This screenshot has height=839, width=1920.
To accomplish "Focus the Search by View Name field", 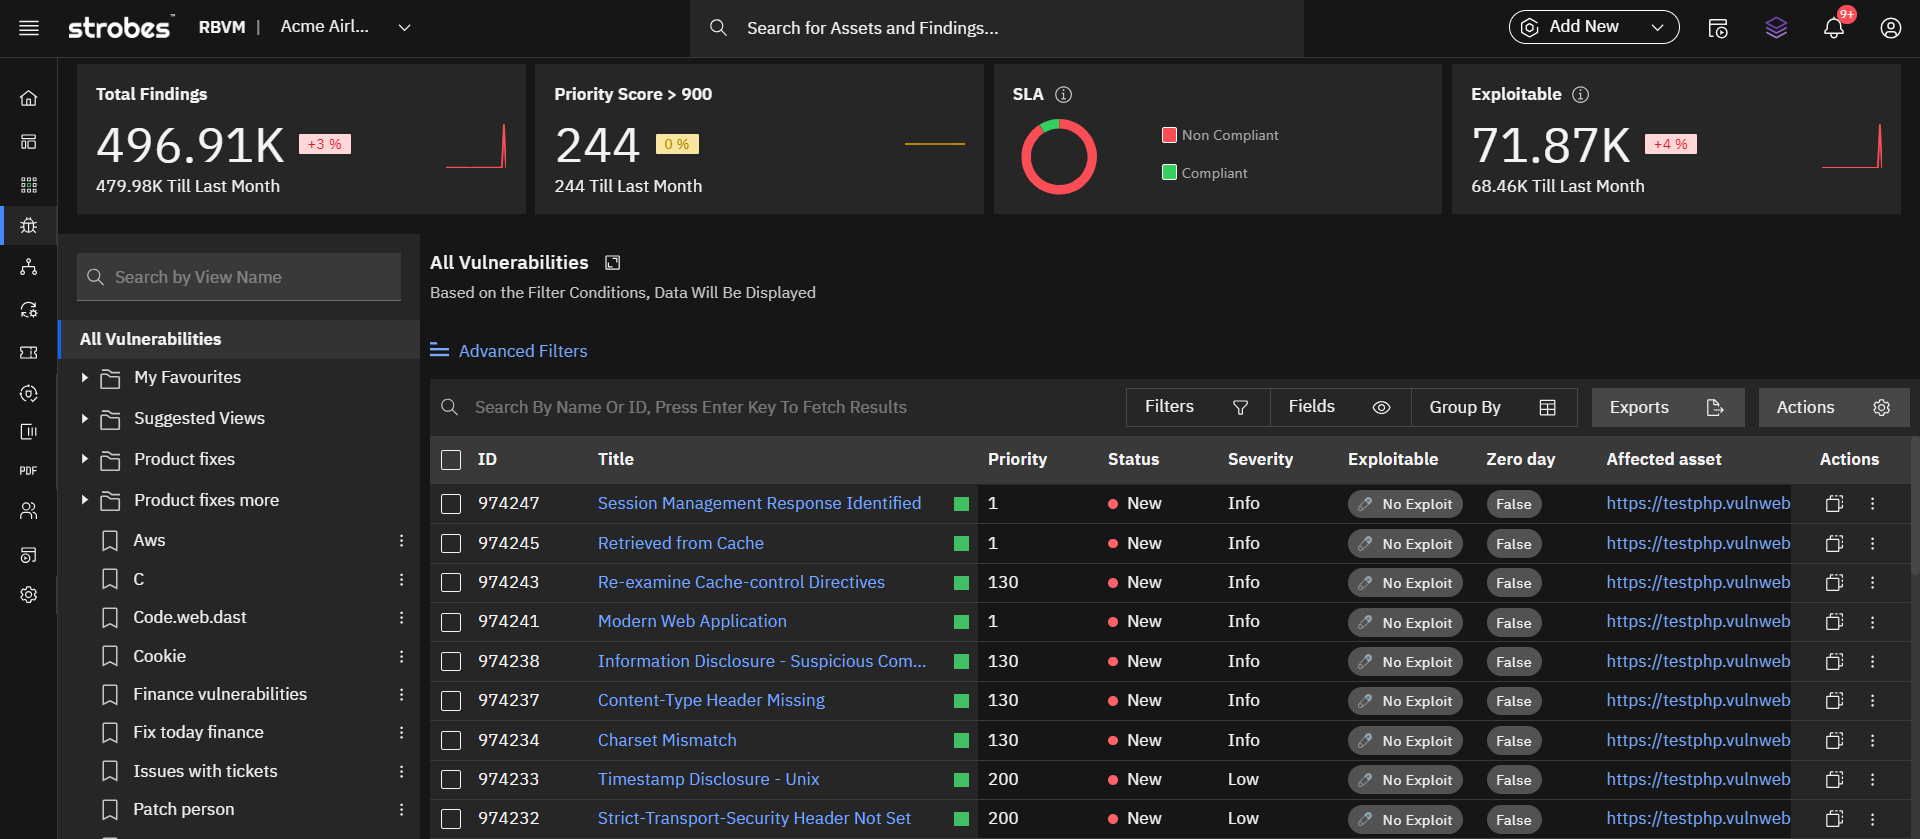I will coord(239,277).
